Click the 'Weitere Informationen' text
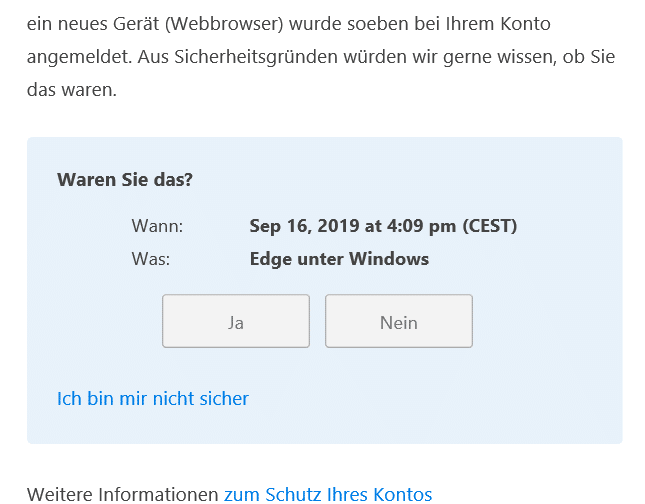645x504 pixels. 122,494
